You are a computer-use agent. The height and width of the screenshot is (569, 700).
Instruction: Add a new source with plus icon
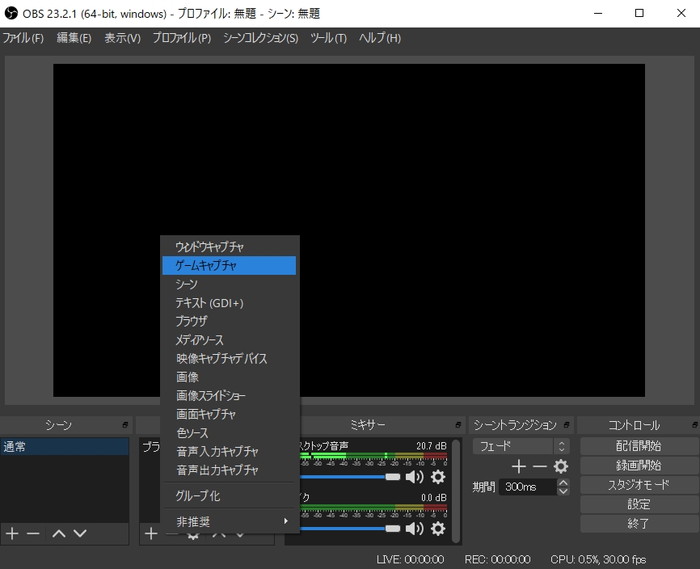151,533
